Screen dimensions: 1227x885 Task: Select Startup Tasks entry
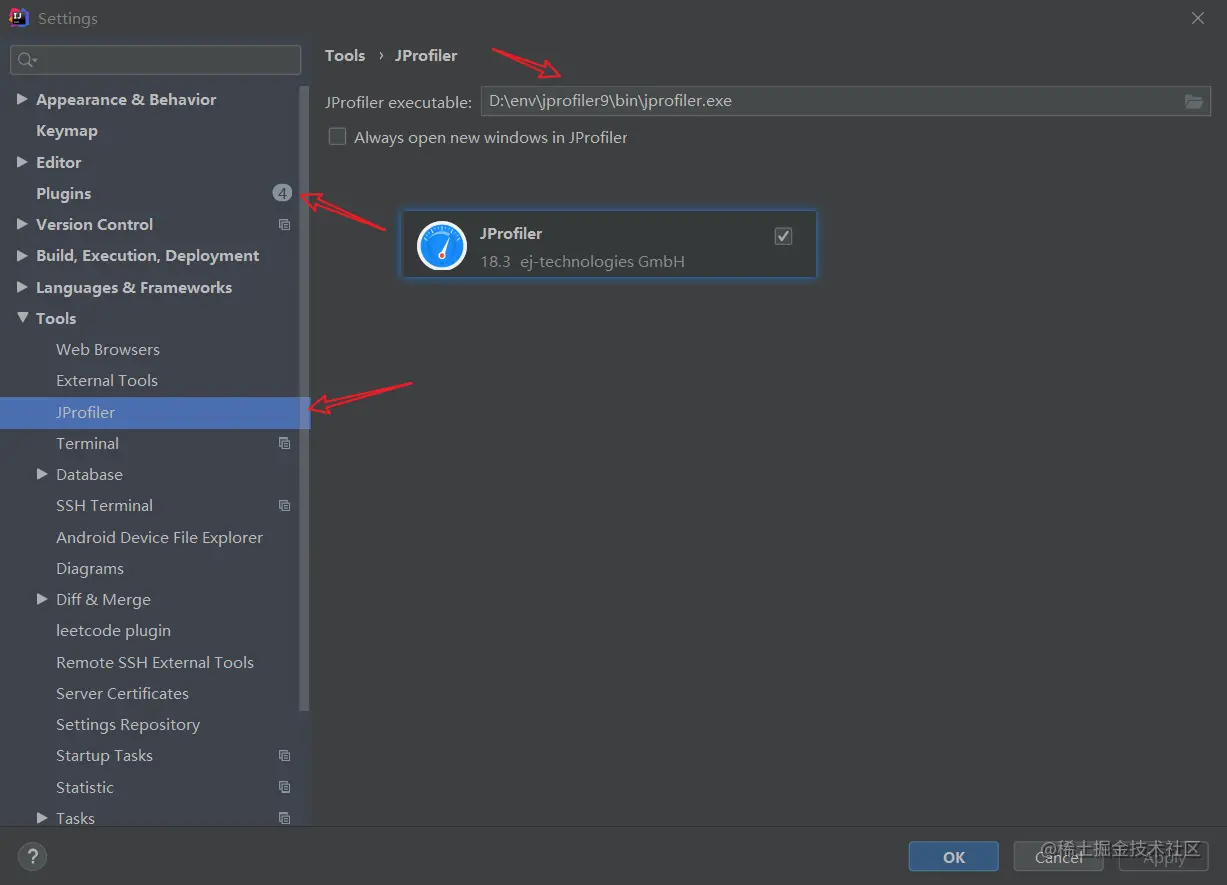pyautogui.click(x=104, y=756)
